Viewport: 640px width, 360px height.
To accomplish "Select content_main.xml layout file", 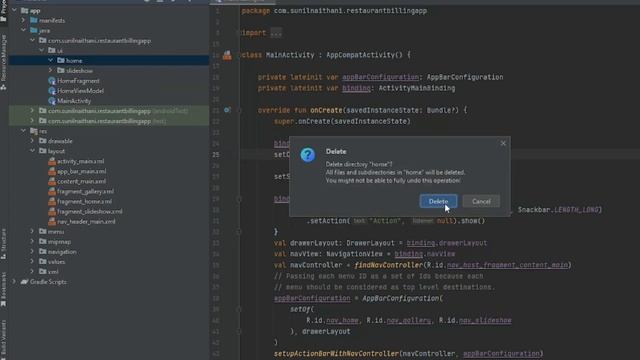I will point(81,181).
